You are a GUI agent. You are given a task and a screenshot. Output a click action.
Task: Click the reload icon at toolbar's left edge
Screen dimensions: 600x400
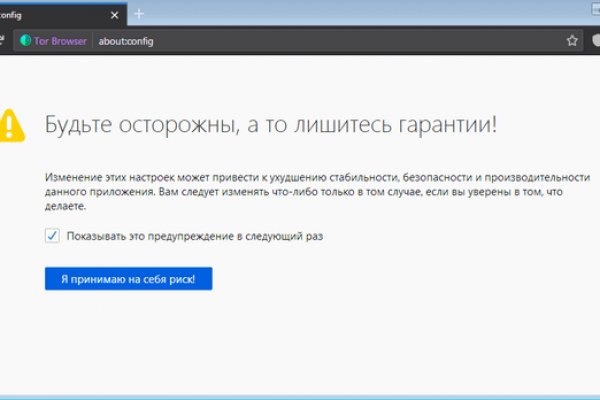pos(3,41)
